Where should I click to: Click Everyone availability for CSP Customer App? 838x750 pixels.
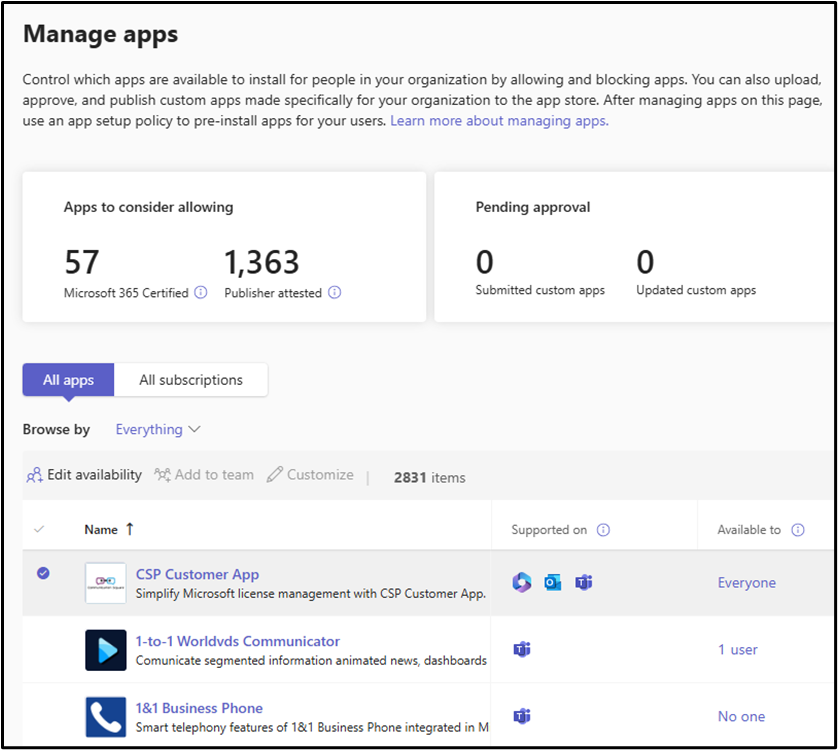point(747,583)
